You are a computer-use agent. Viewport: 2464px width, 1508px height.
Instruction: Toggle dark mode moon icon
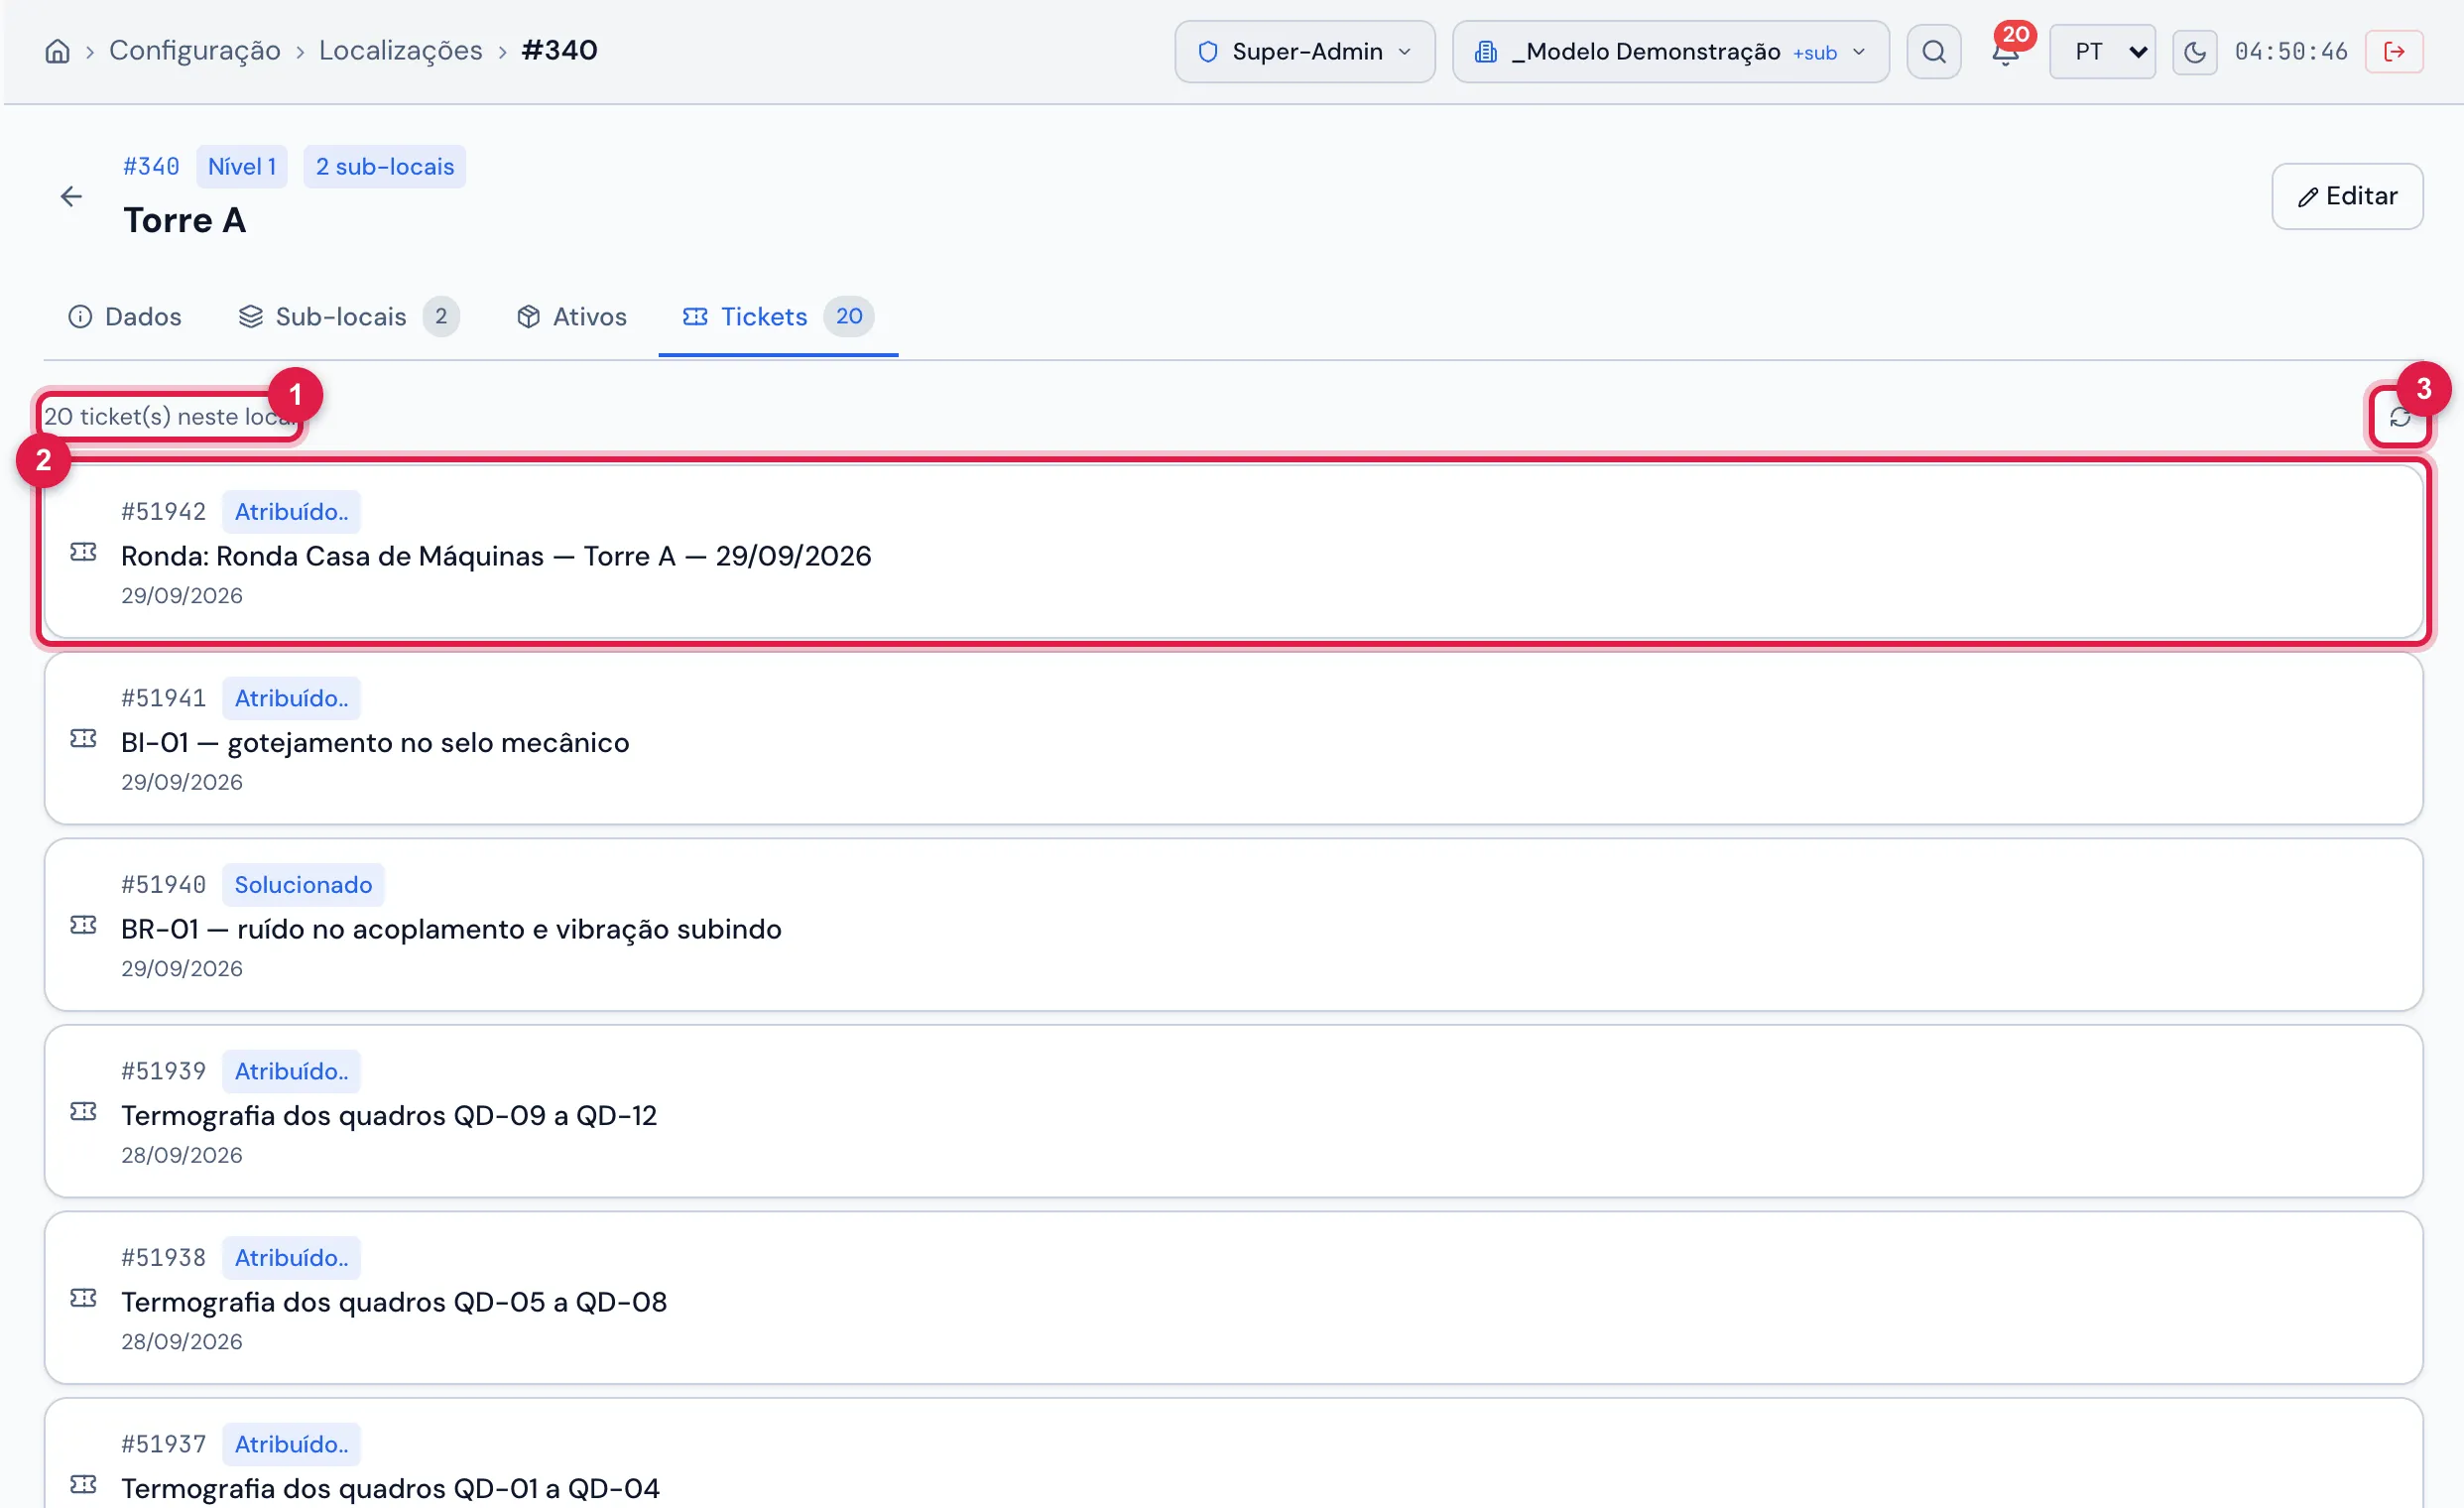[2194, 51]
